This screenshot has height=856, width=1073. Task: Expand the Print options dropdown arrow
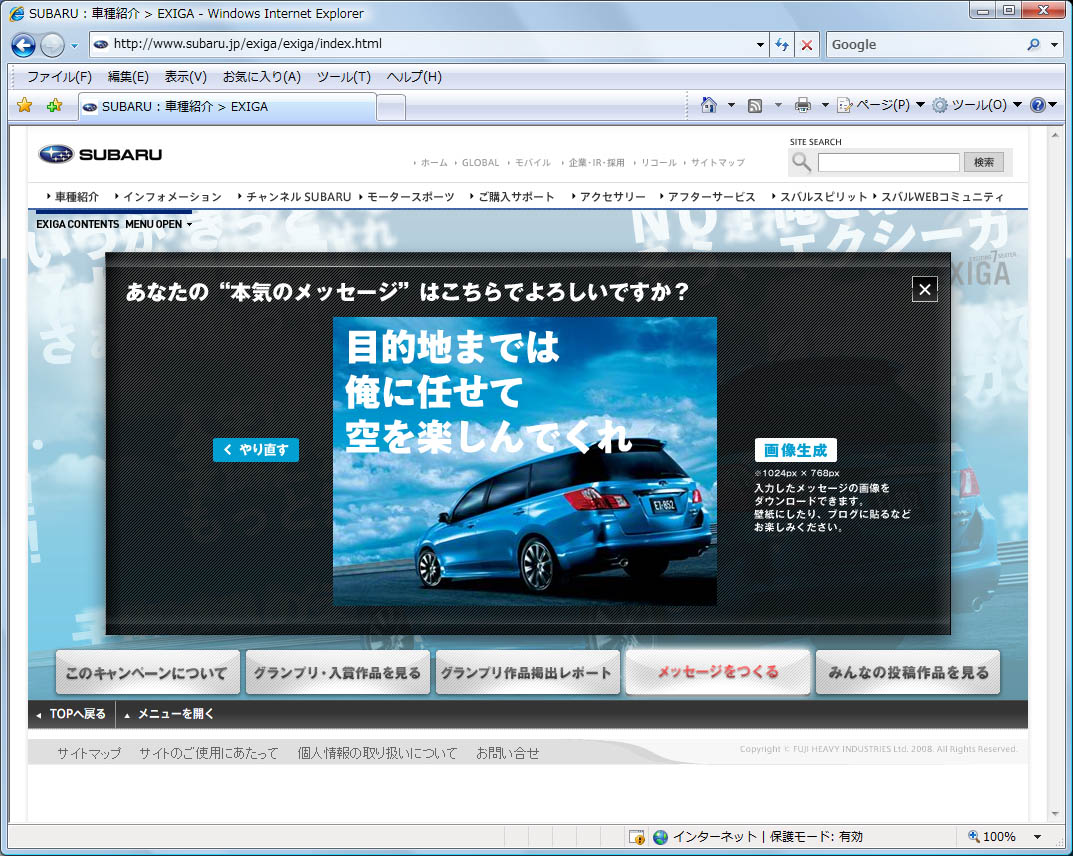(x=825, y=105)
